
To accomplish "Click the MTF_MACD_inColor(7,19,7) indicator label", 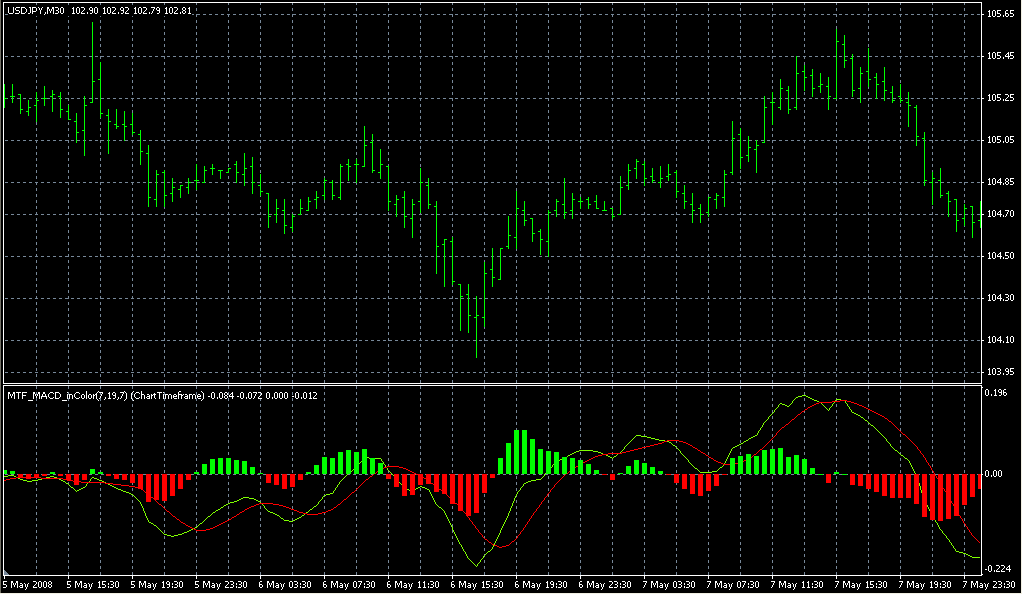I will click(x=68, y=393).
